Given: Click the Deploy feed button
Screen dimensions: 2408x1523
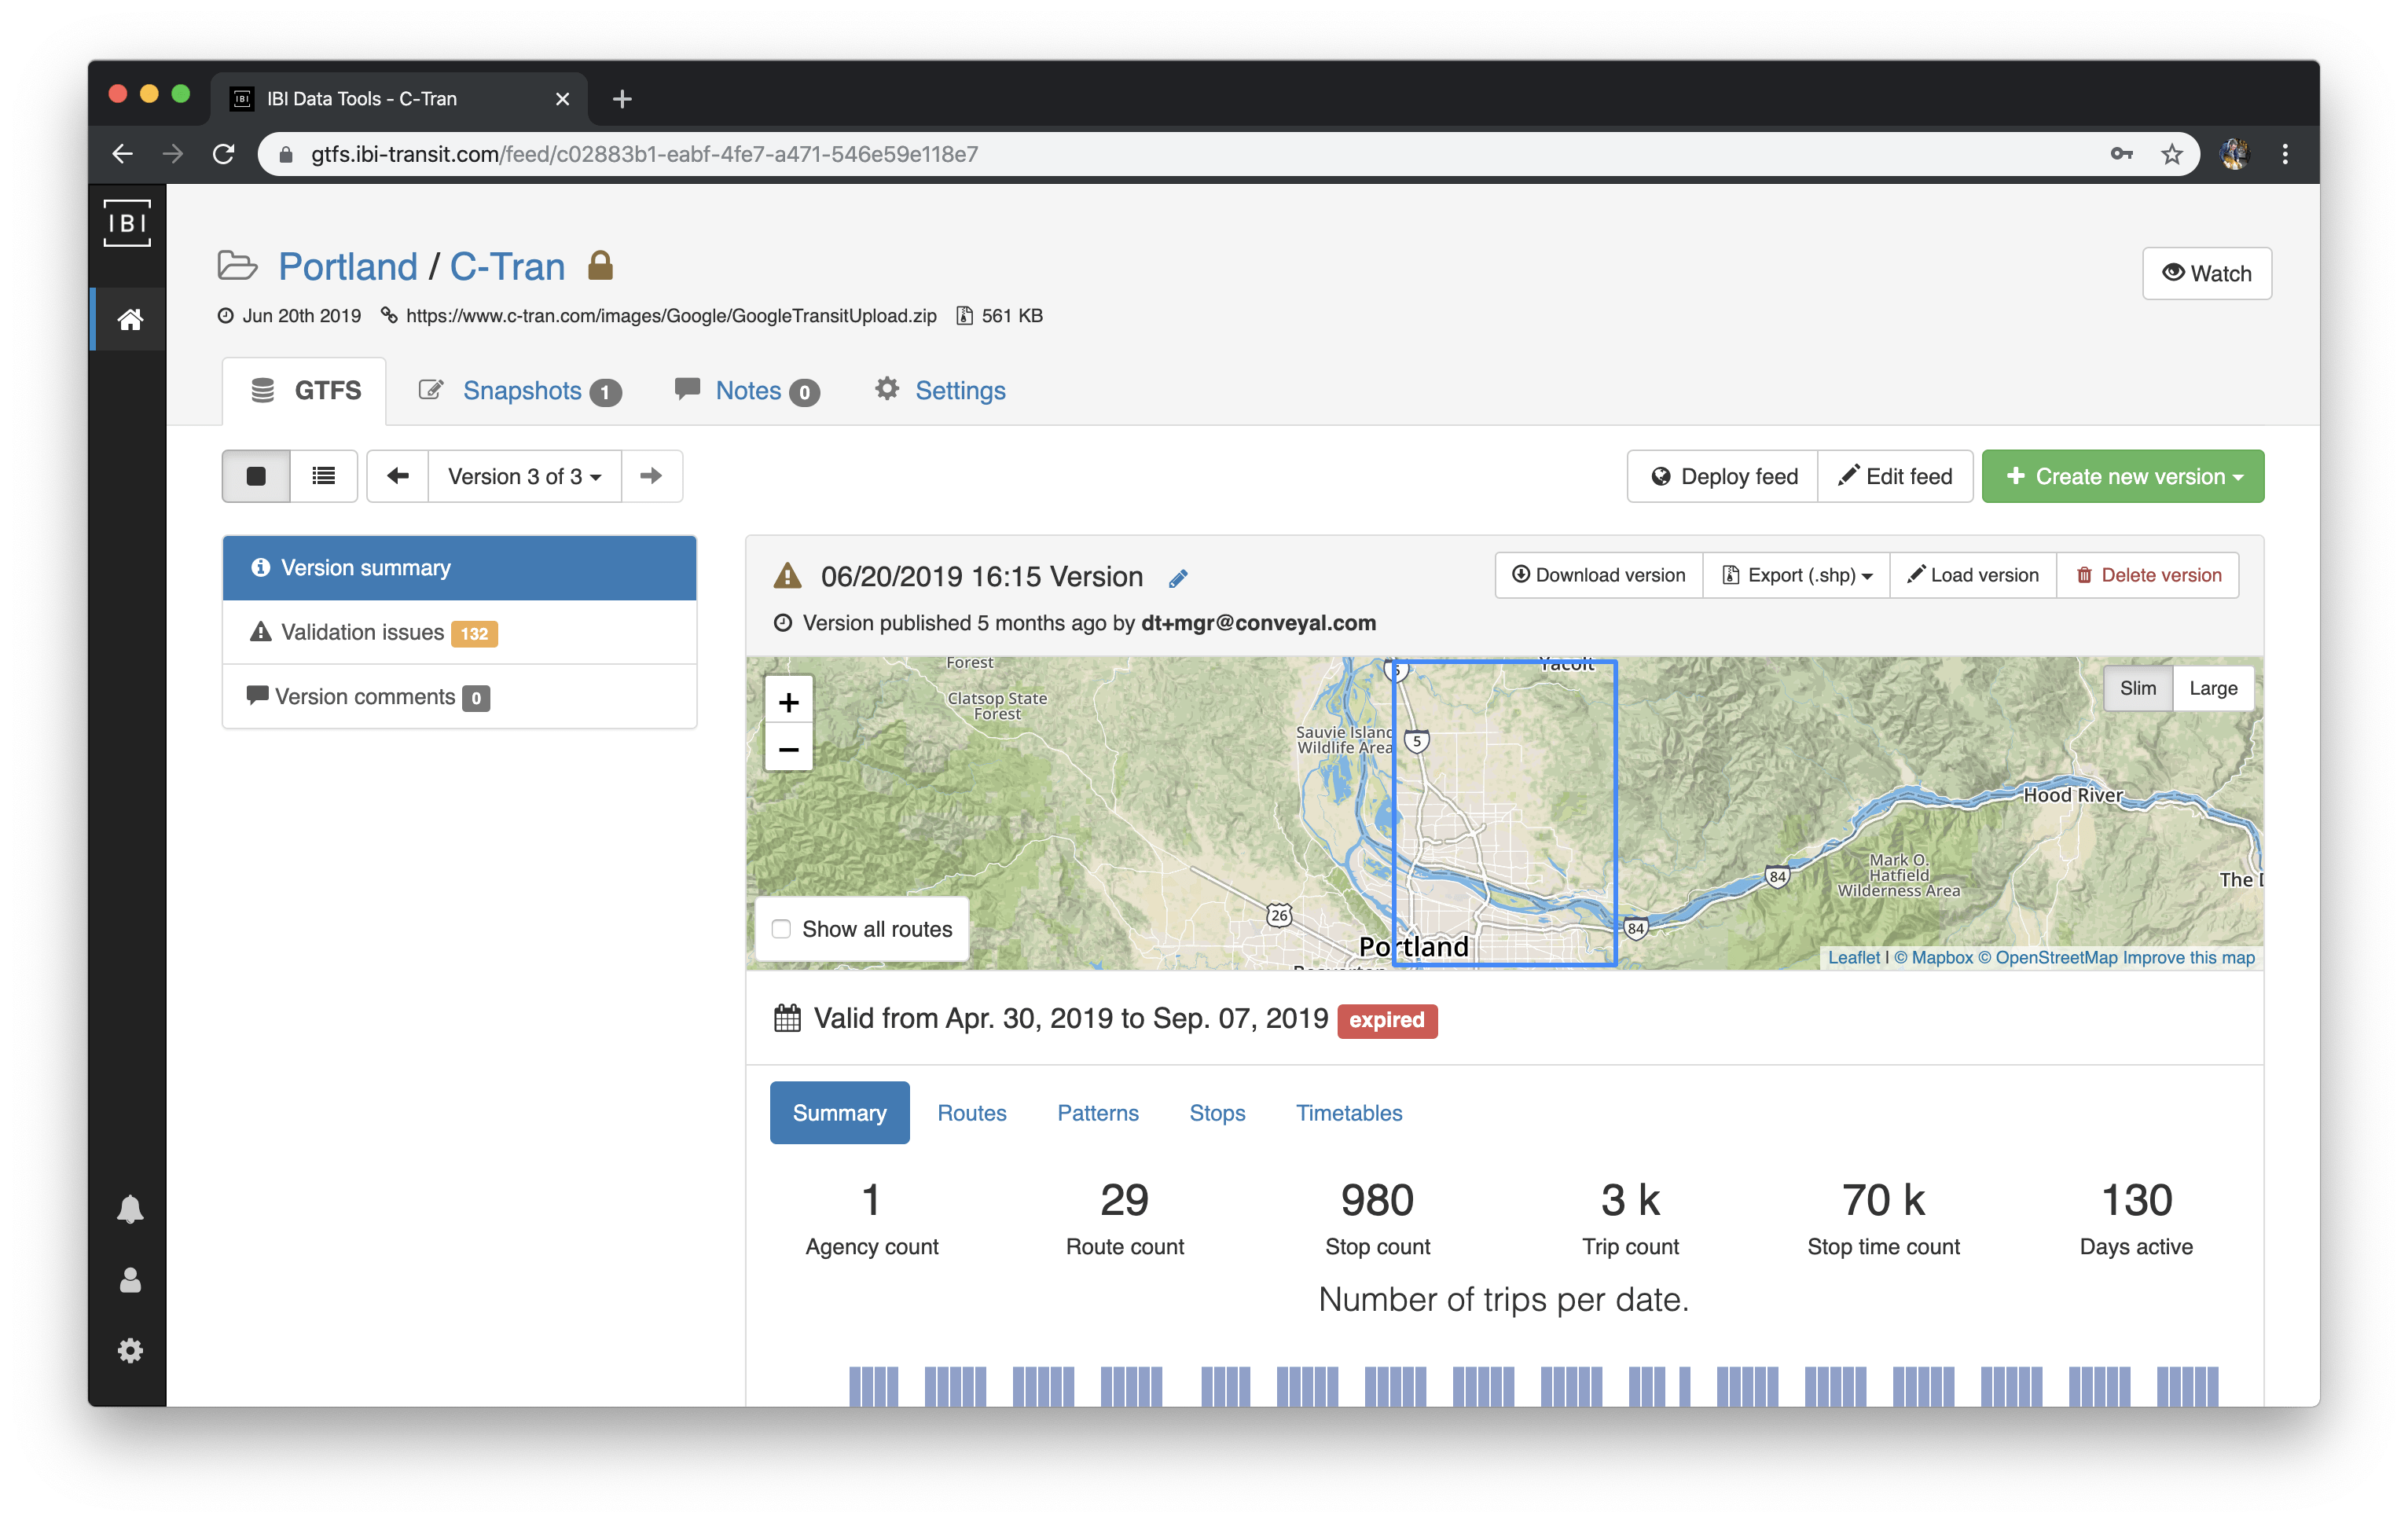Looking at the screenshot, I should pyautogui.click(x=1723, y=476).
